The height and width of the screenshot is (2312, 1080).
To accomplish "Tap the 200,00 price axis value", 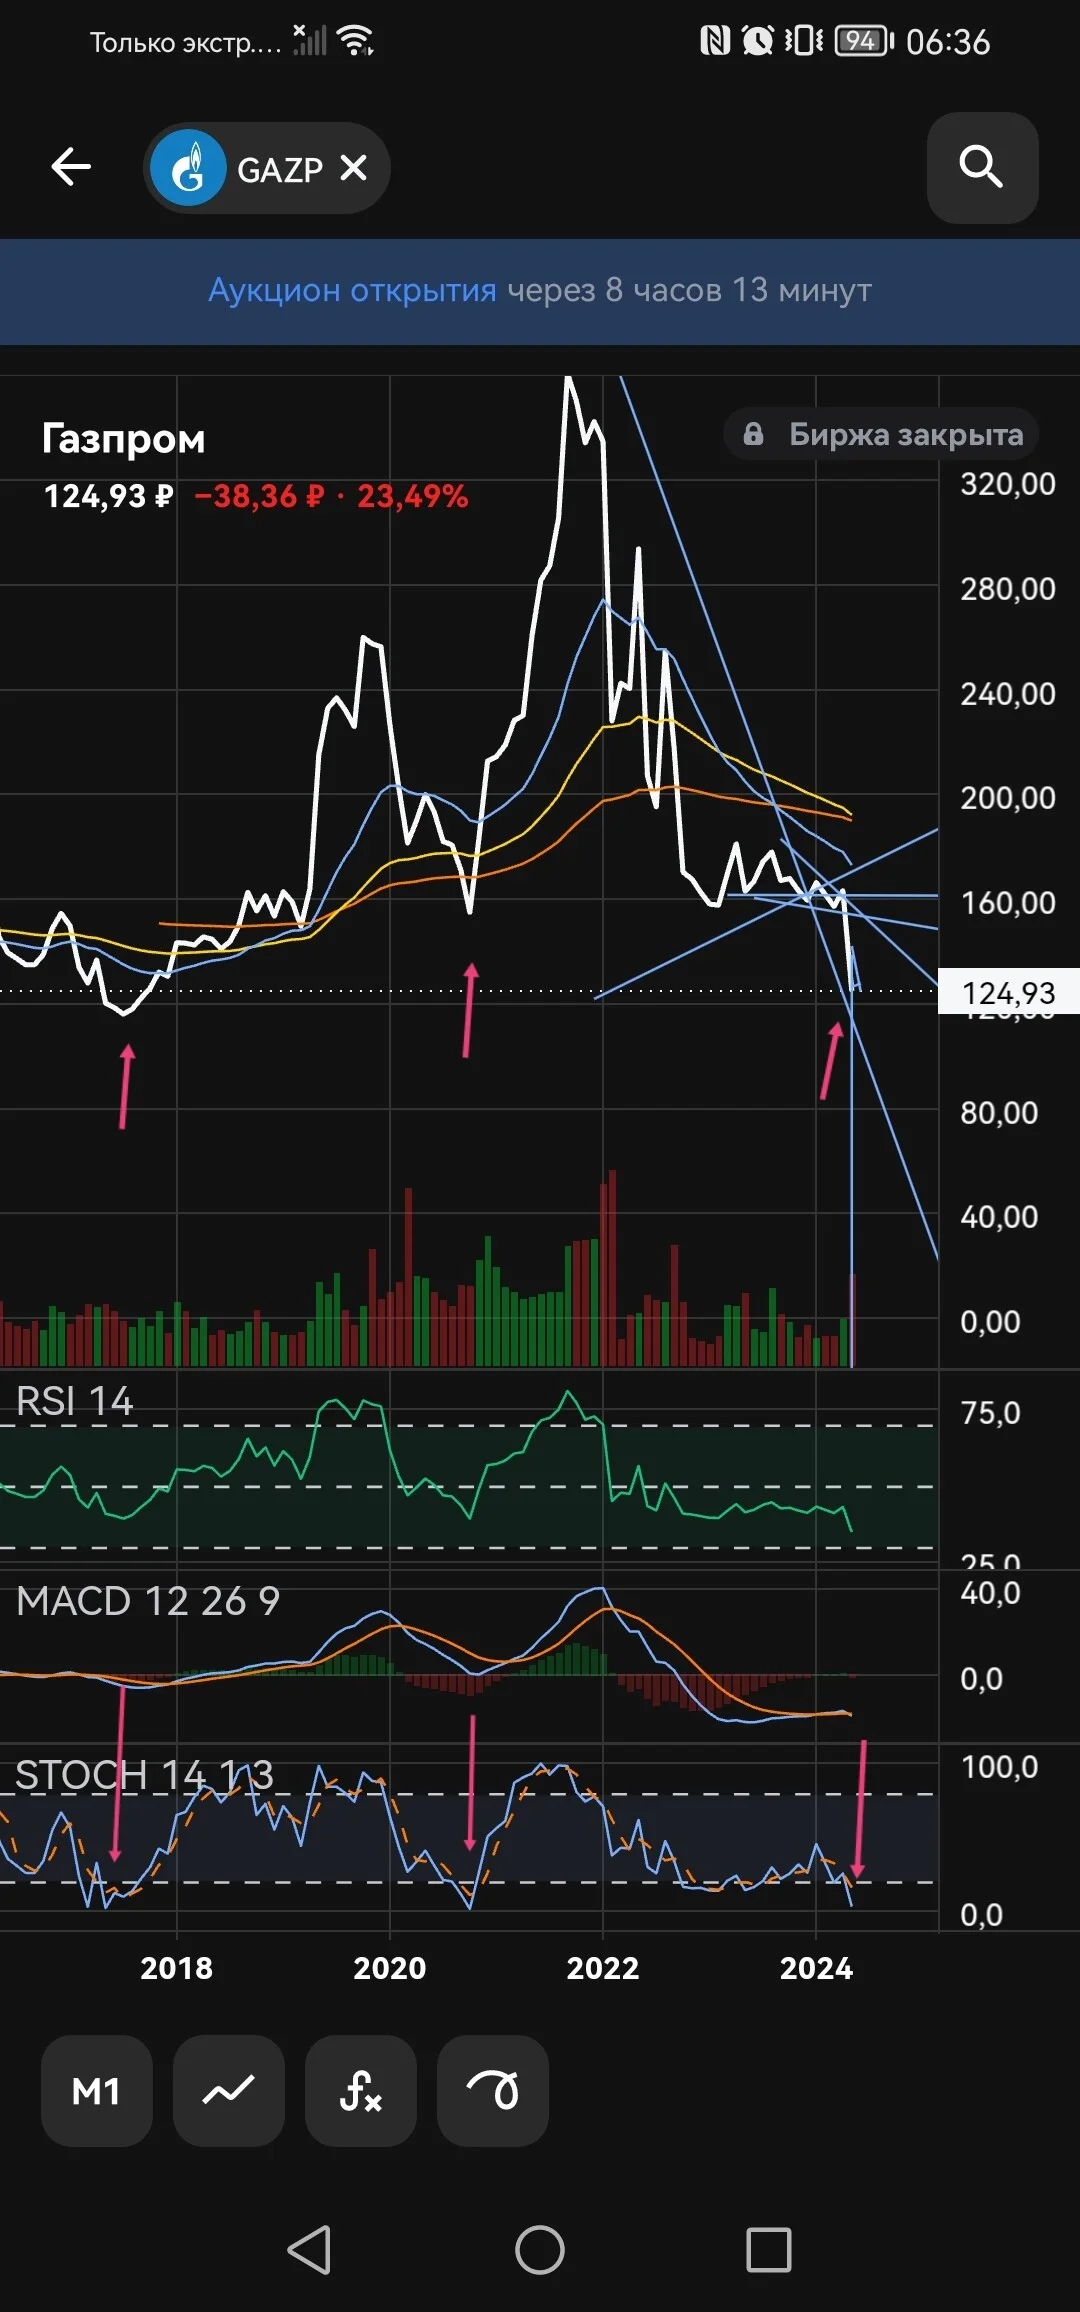I will point(1008,798).
